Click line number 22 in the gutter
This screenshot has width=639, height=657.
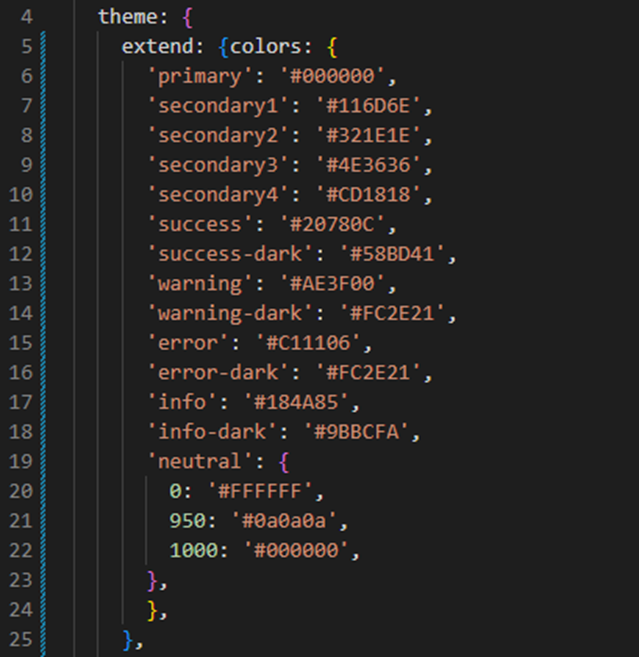(21, 551)
